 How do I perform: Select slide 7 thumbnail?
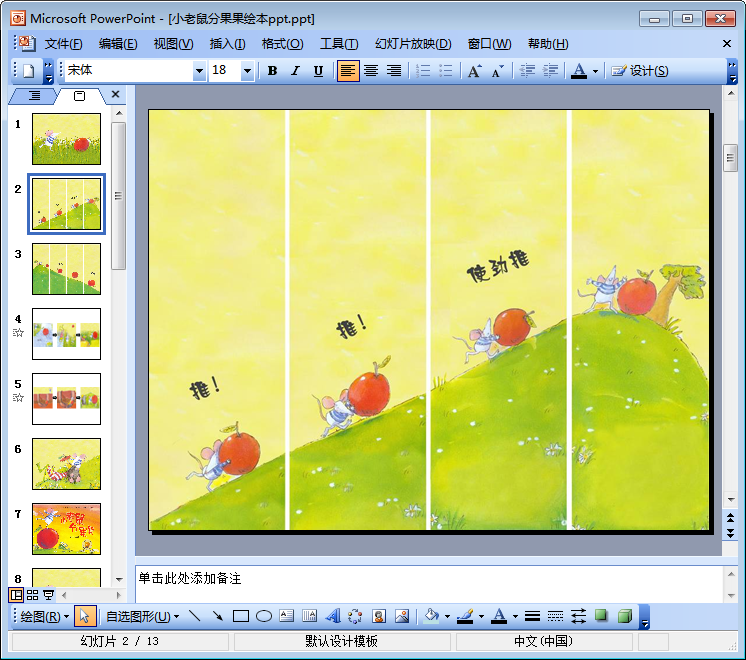(67, 529)
